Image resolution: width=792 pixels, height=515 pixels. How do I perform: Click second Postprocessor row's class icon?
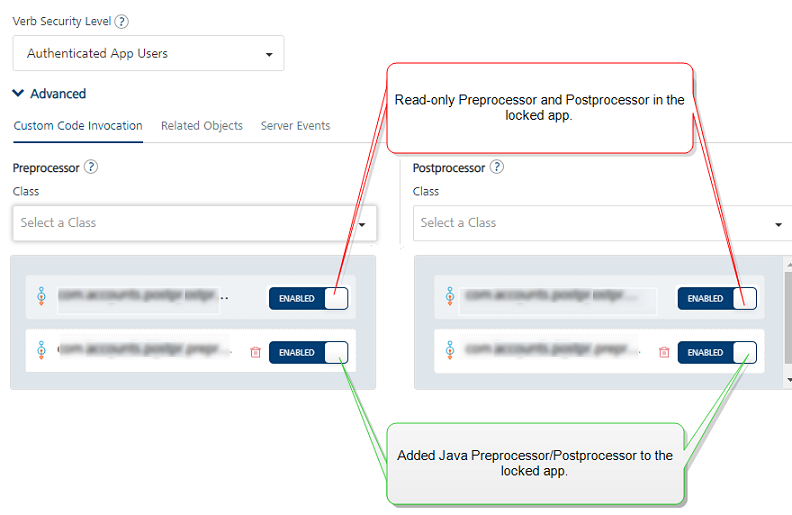tap(450, 351)
